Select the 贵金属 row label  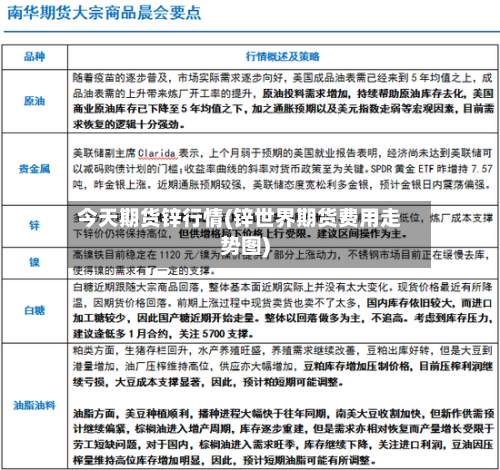[x=34, y=169]
